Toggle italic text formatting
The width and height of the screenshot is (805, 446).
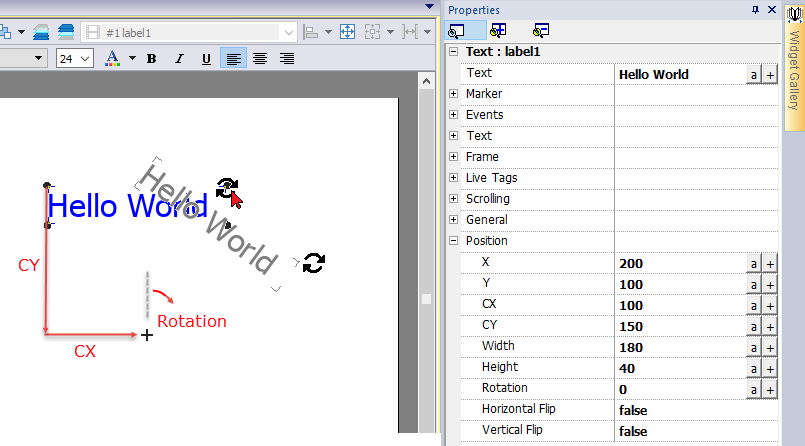click(179, 59)
